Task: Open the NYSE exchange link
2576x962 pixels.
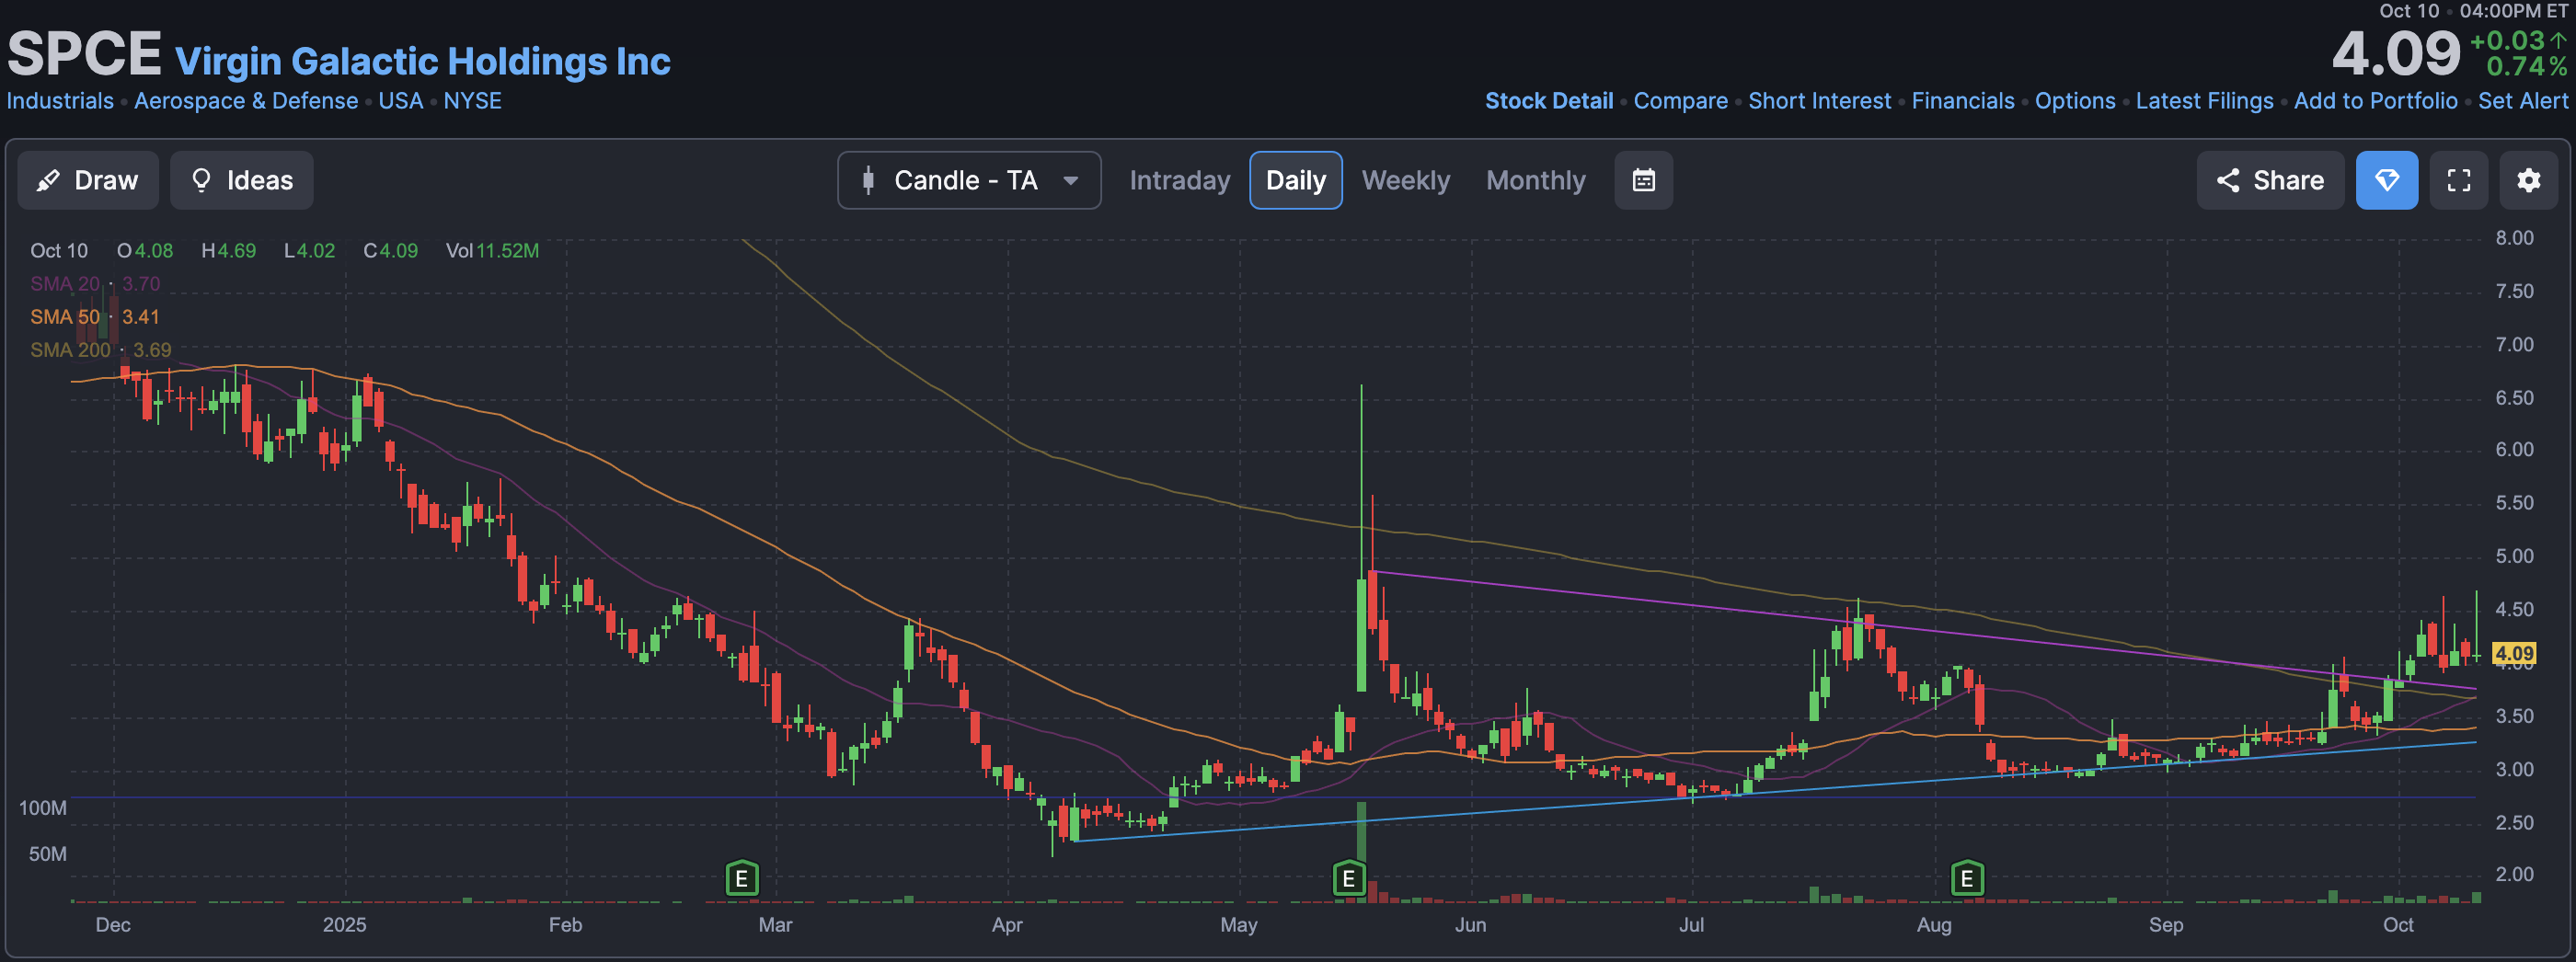Action: click(x=472, y=101)
